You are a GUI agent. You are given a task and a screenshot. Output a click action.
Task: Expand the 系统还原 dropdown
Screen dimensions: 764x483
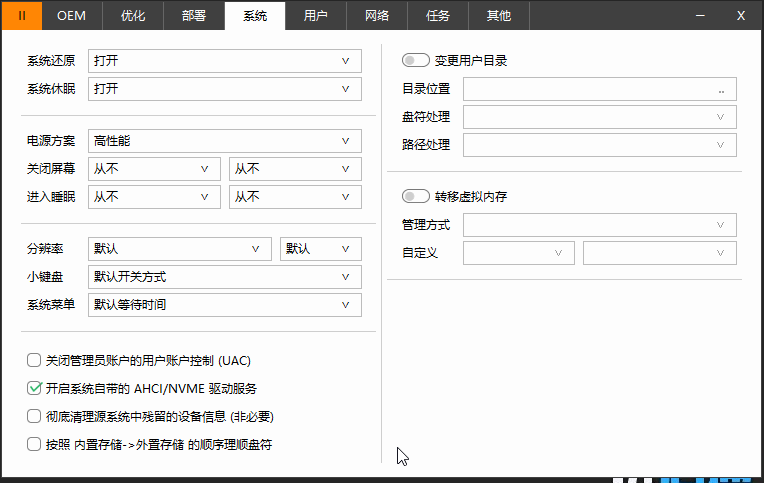[225, 61]
